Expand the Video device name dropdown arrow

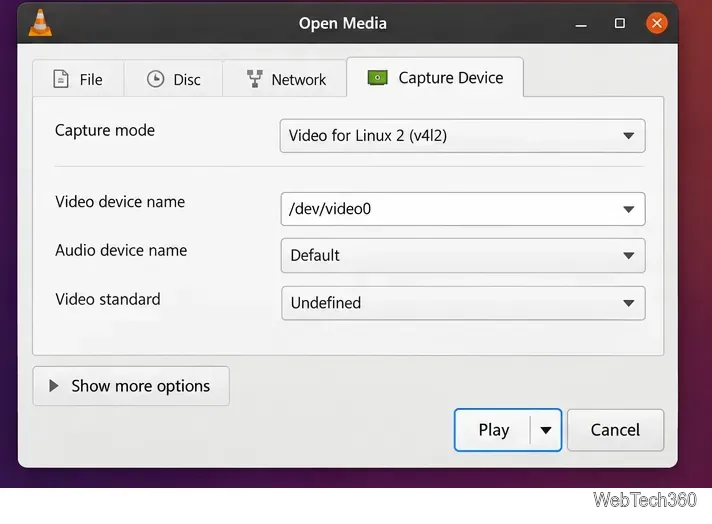click(628, 209)
